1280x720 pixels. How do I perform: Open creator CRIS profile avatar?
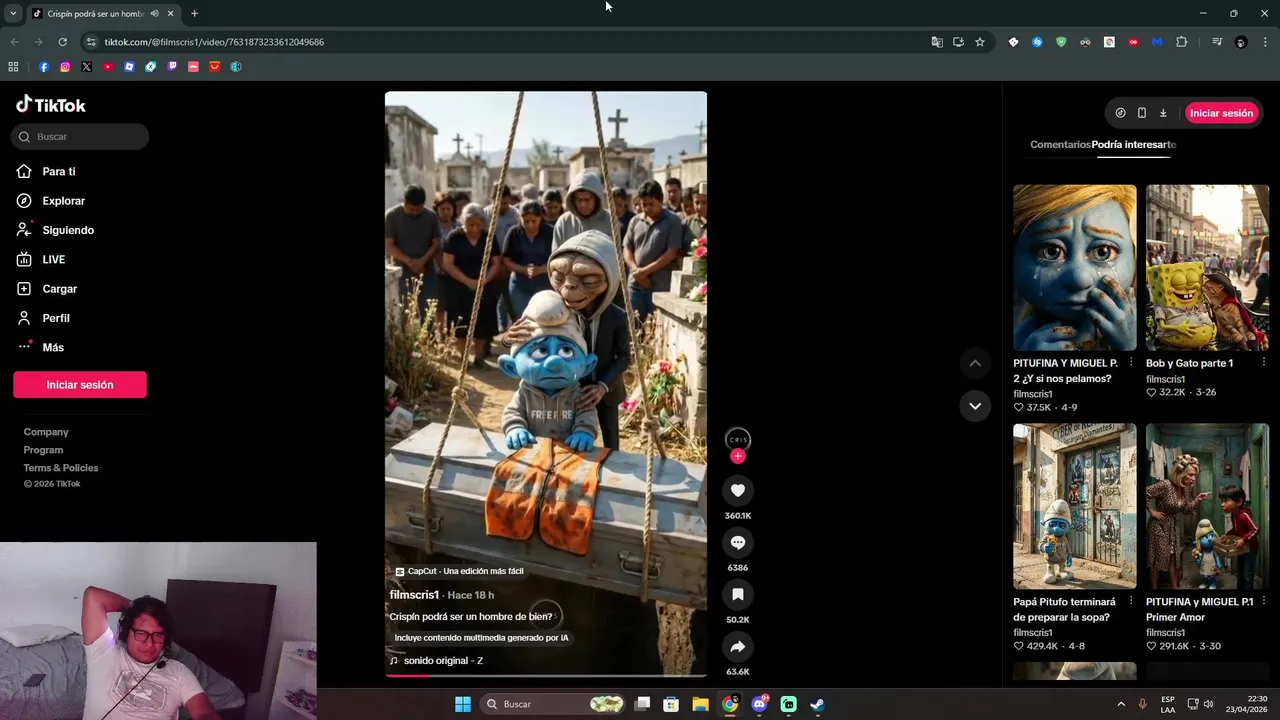[738, 439]
